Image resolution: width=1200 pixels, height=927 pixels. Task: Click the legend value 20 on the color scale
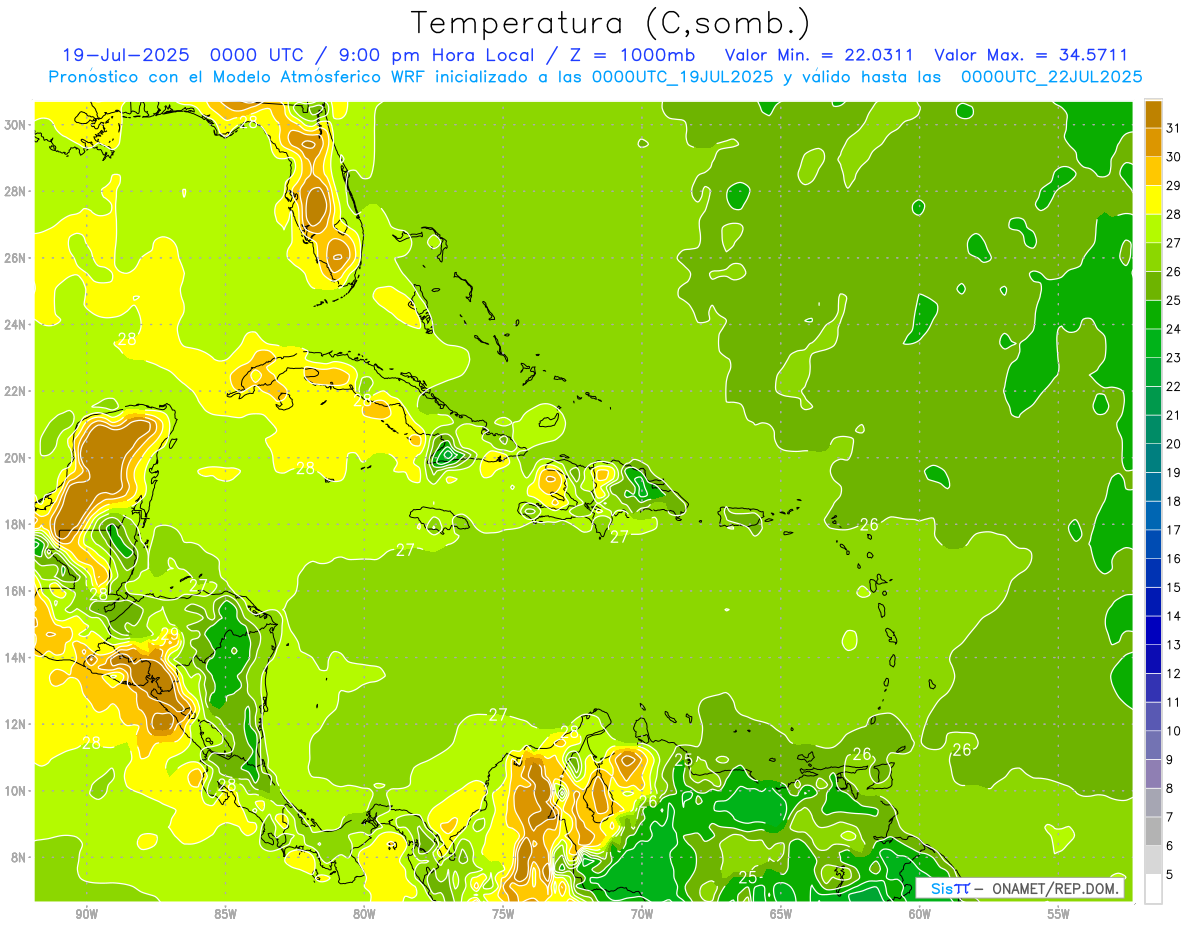1174,444
